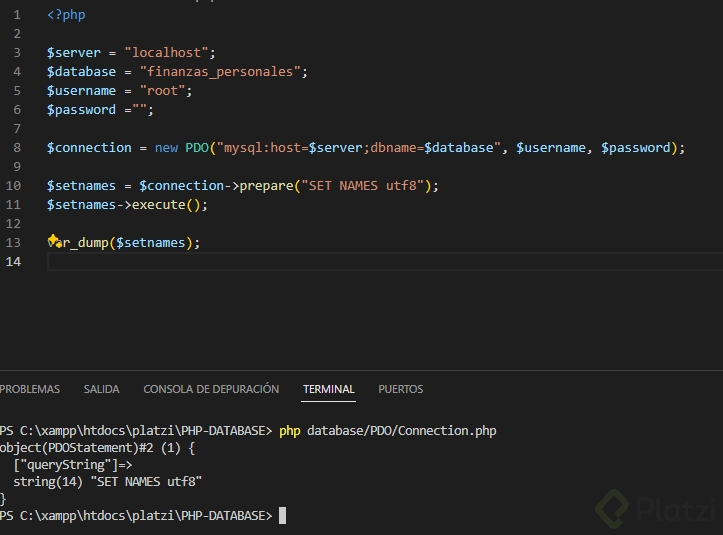The height and width of the screenshot is (535, 723).
Task: Select line number 1 in the gutter
Action: 15,14
